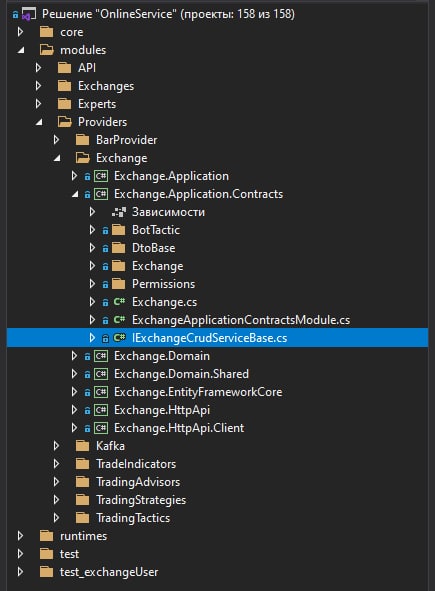Select the test_exchangeUser folder label
Image resolution: width=435 pixels, height=591 pixels.
coord(109,572)
